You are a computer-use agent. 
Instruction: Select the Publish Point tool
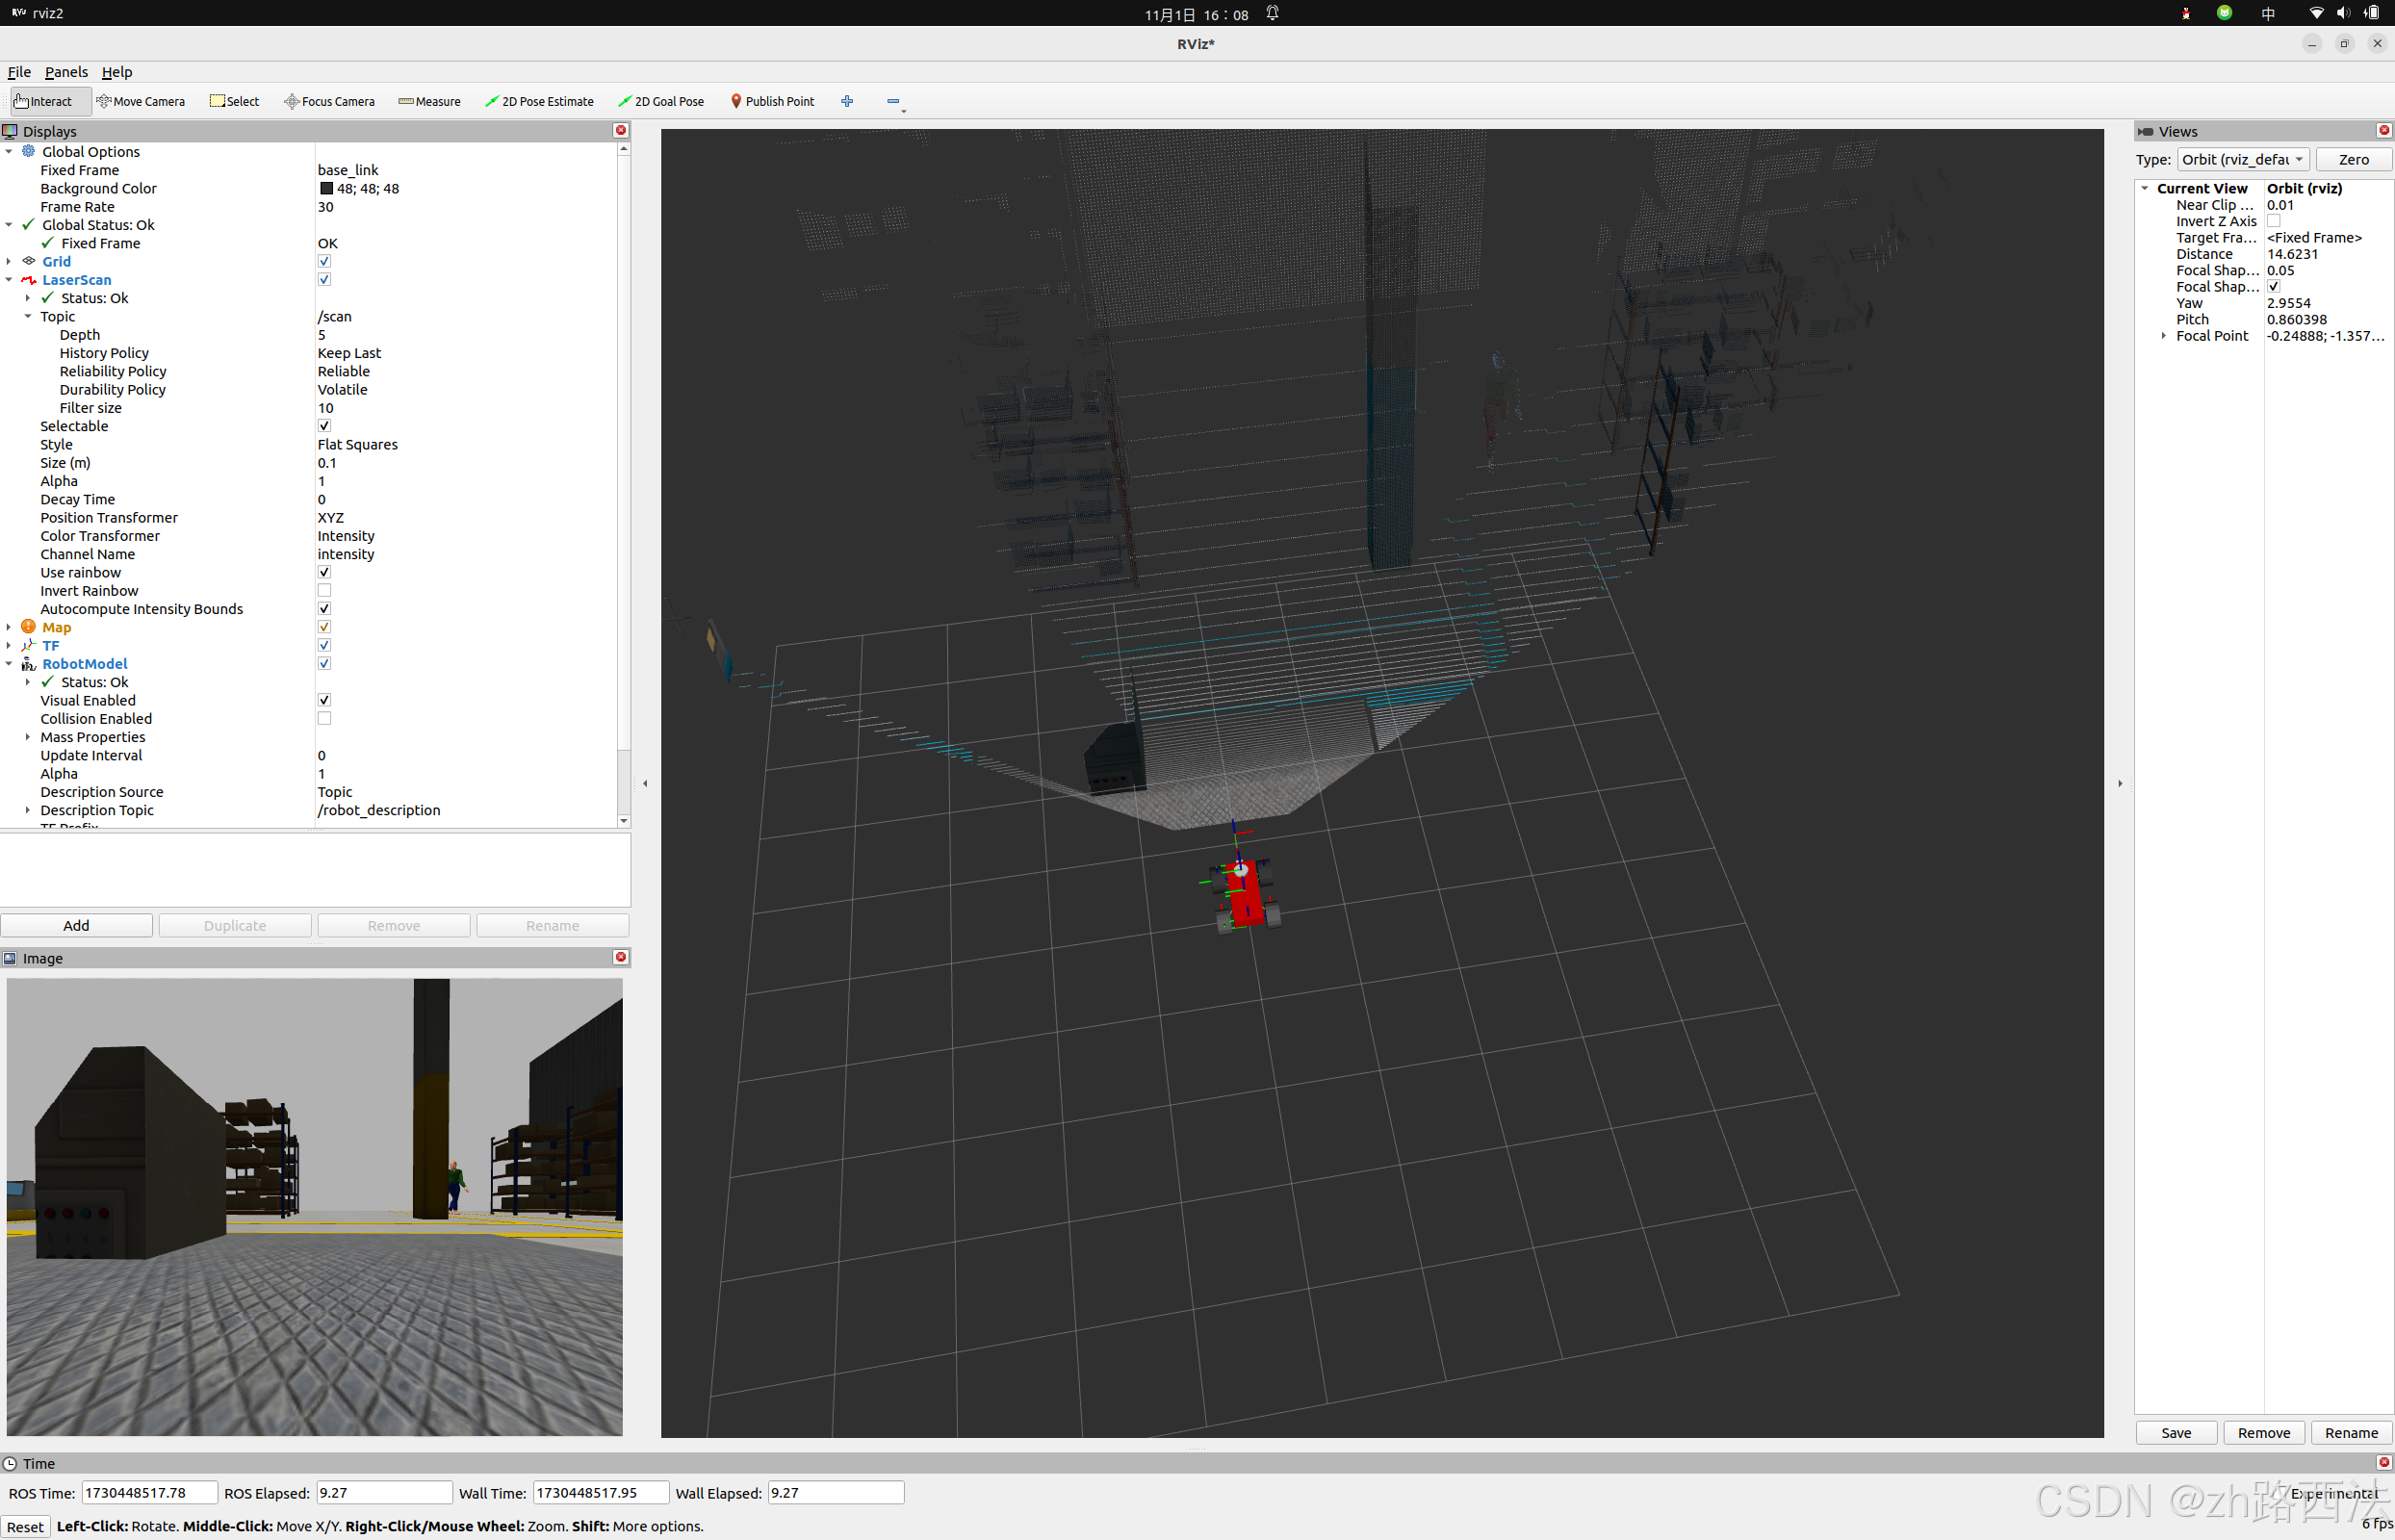click(772, 101)
